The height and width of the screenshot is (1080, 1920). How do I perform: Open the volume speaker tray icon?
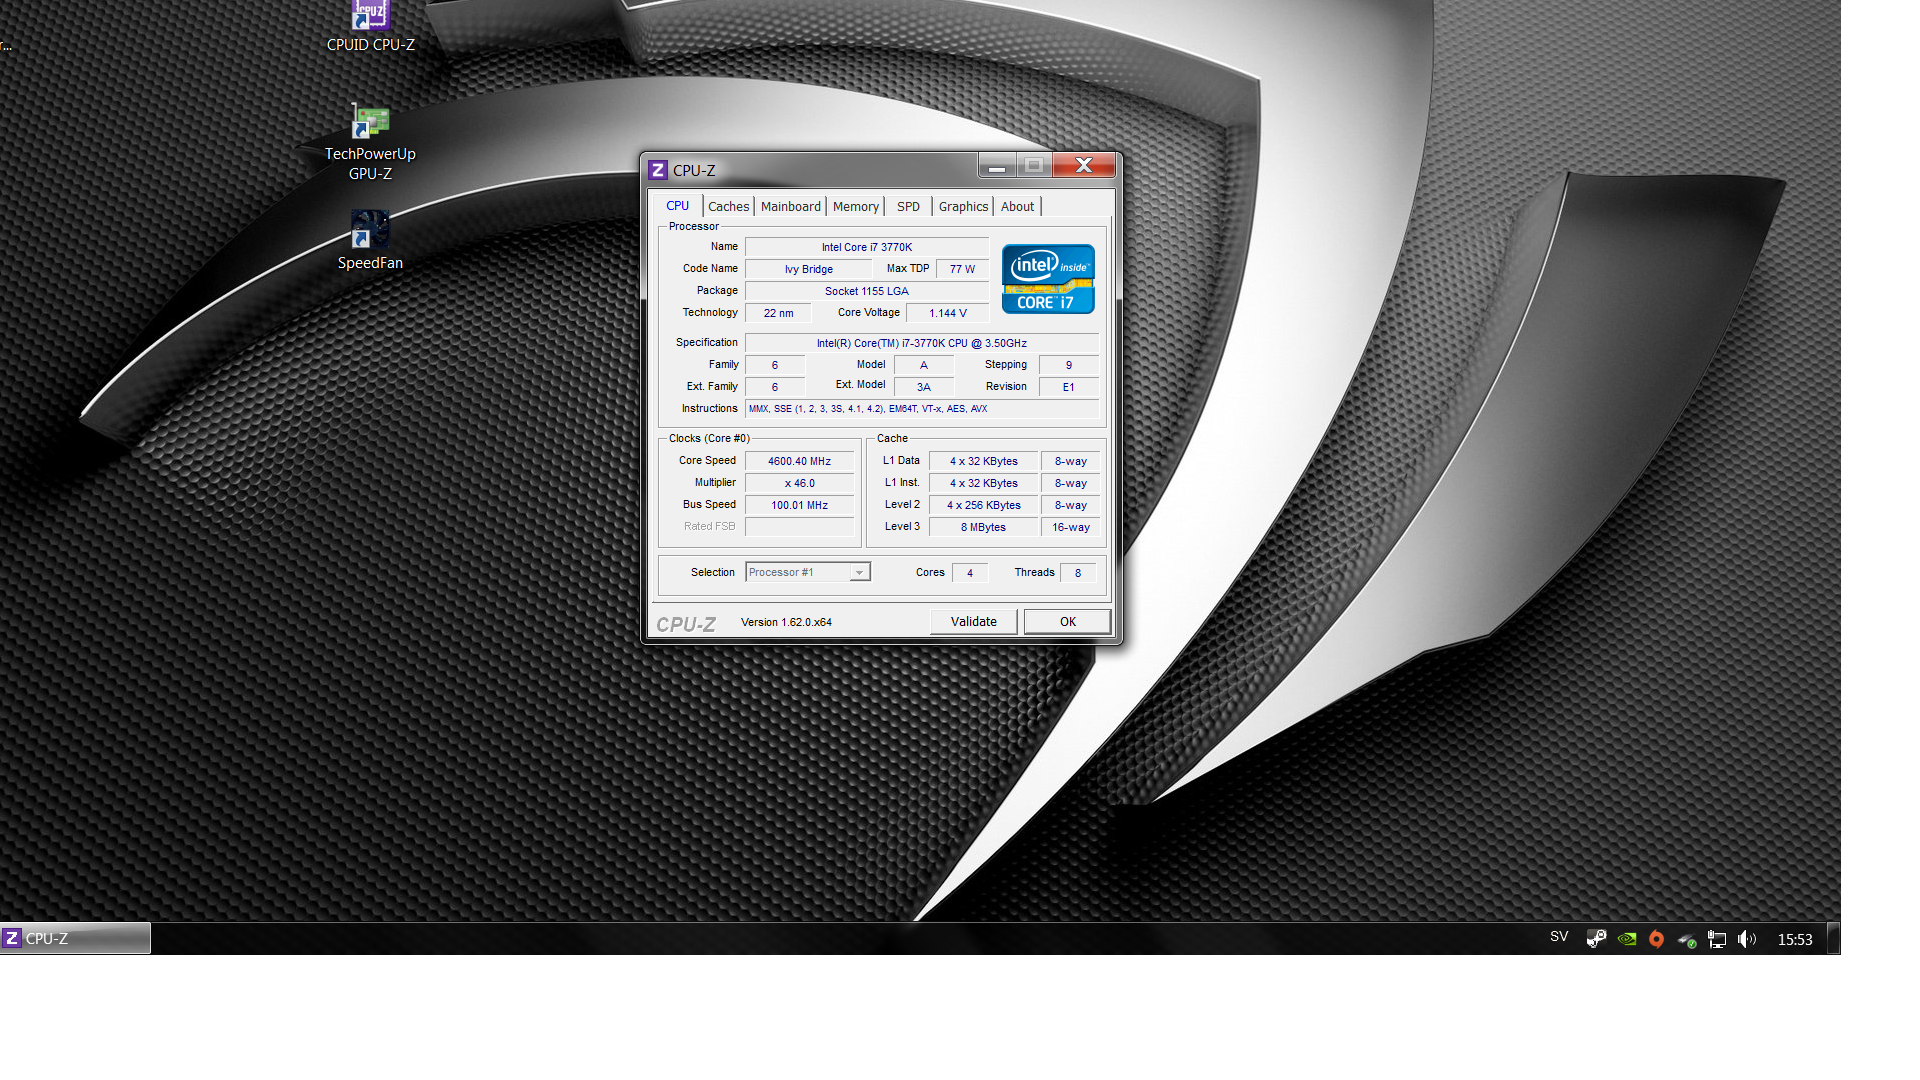coord(1747,939)
